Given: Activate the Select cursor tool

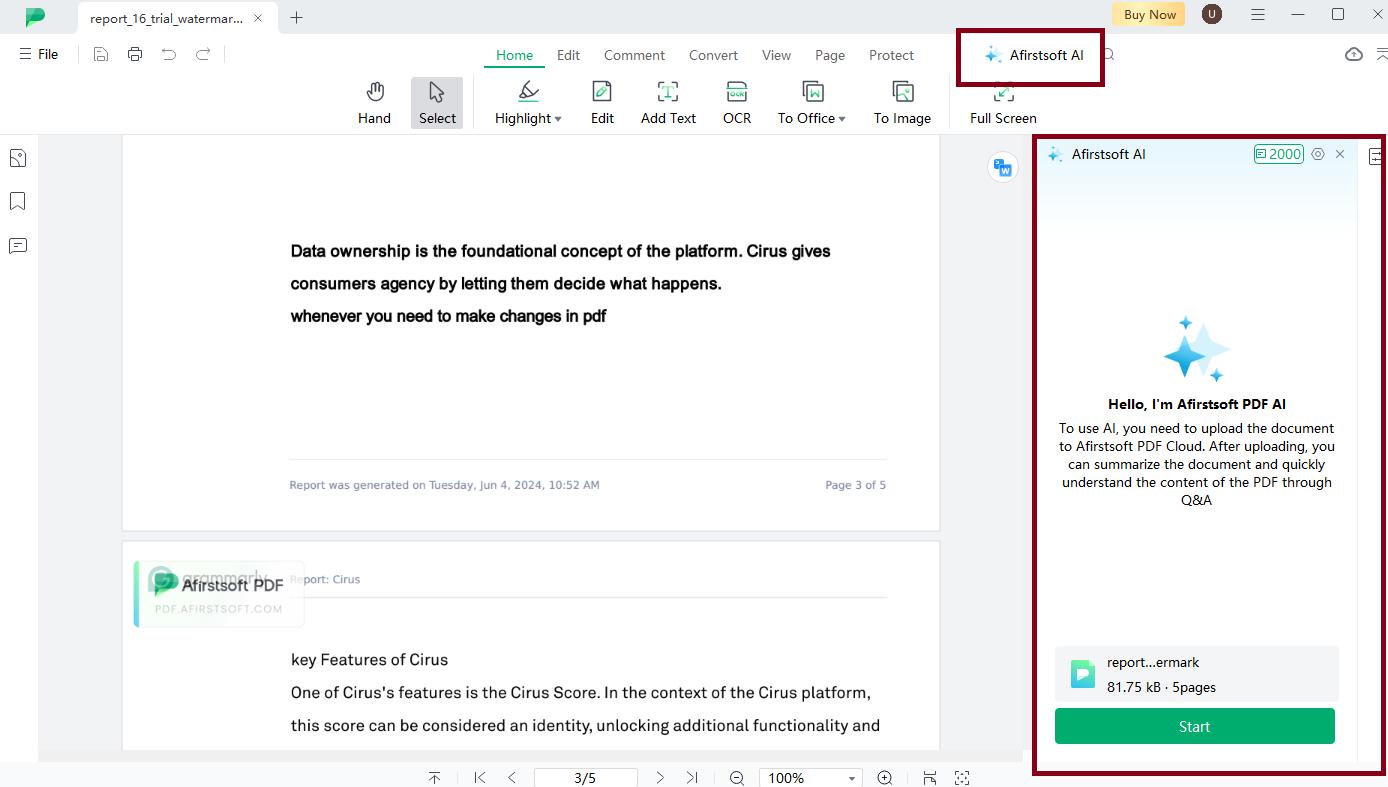Looking at the screenshot, I should coord(437,103).
